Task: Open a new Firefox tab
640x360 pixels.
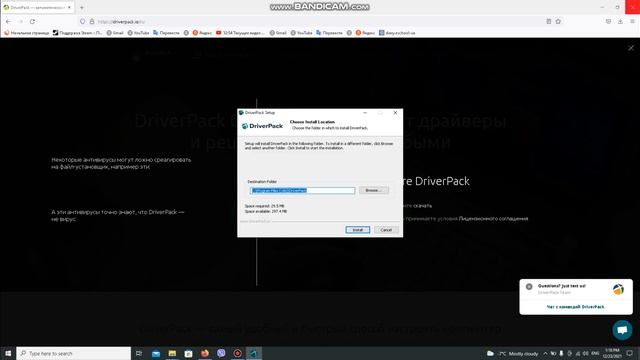Action: point(82,7)
